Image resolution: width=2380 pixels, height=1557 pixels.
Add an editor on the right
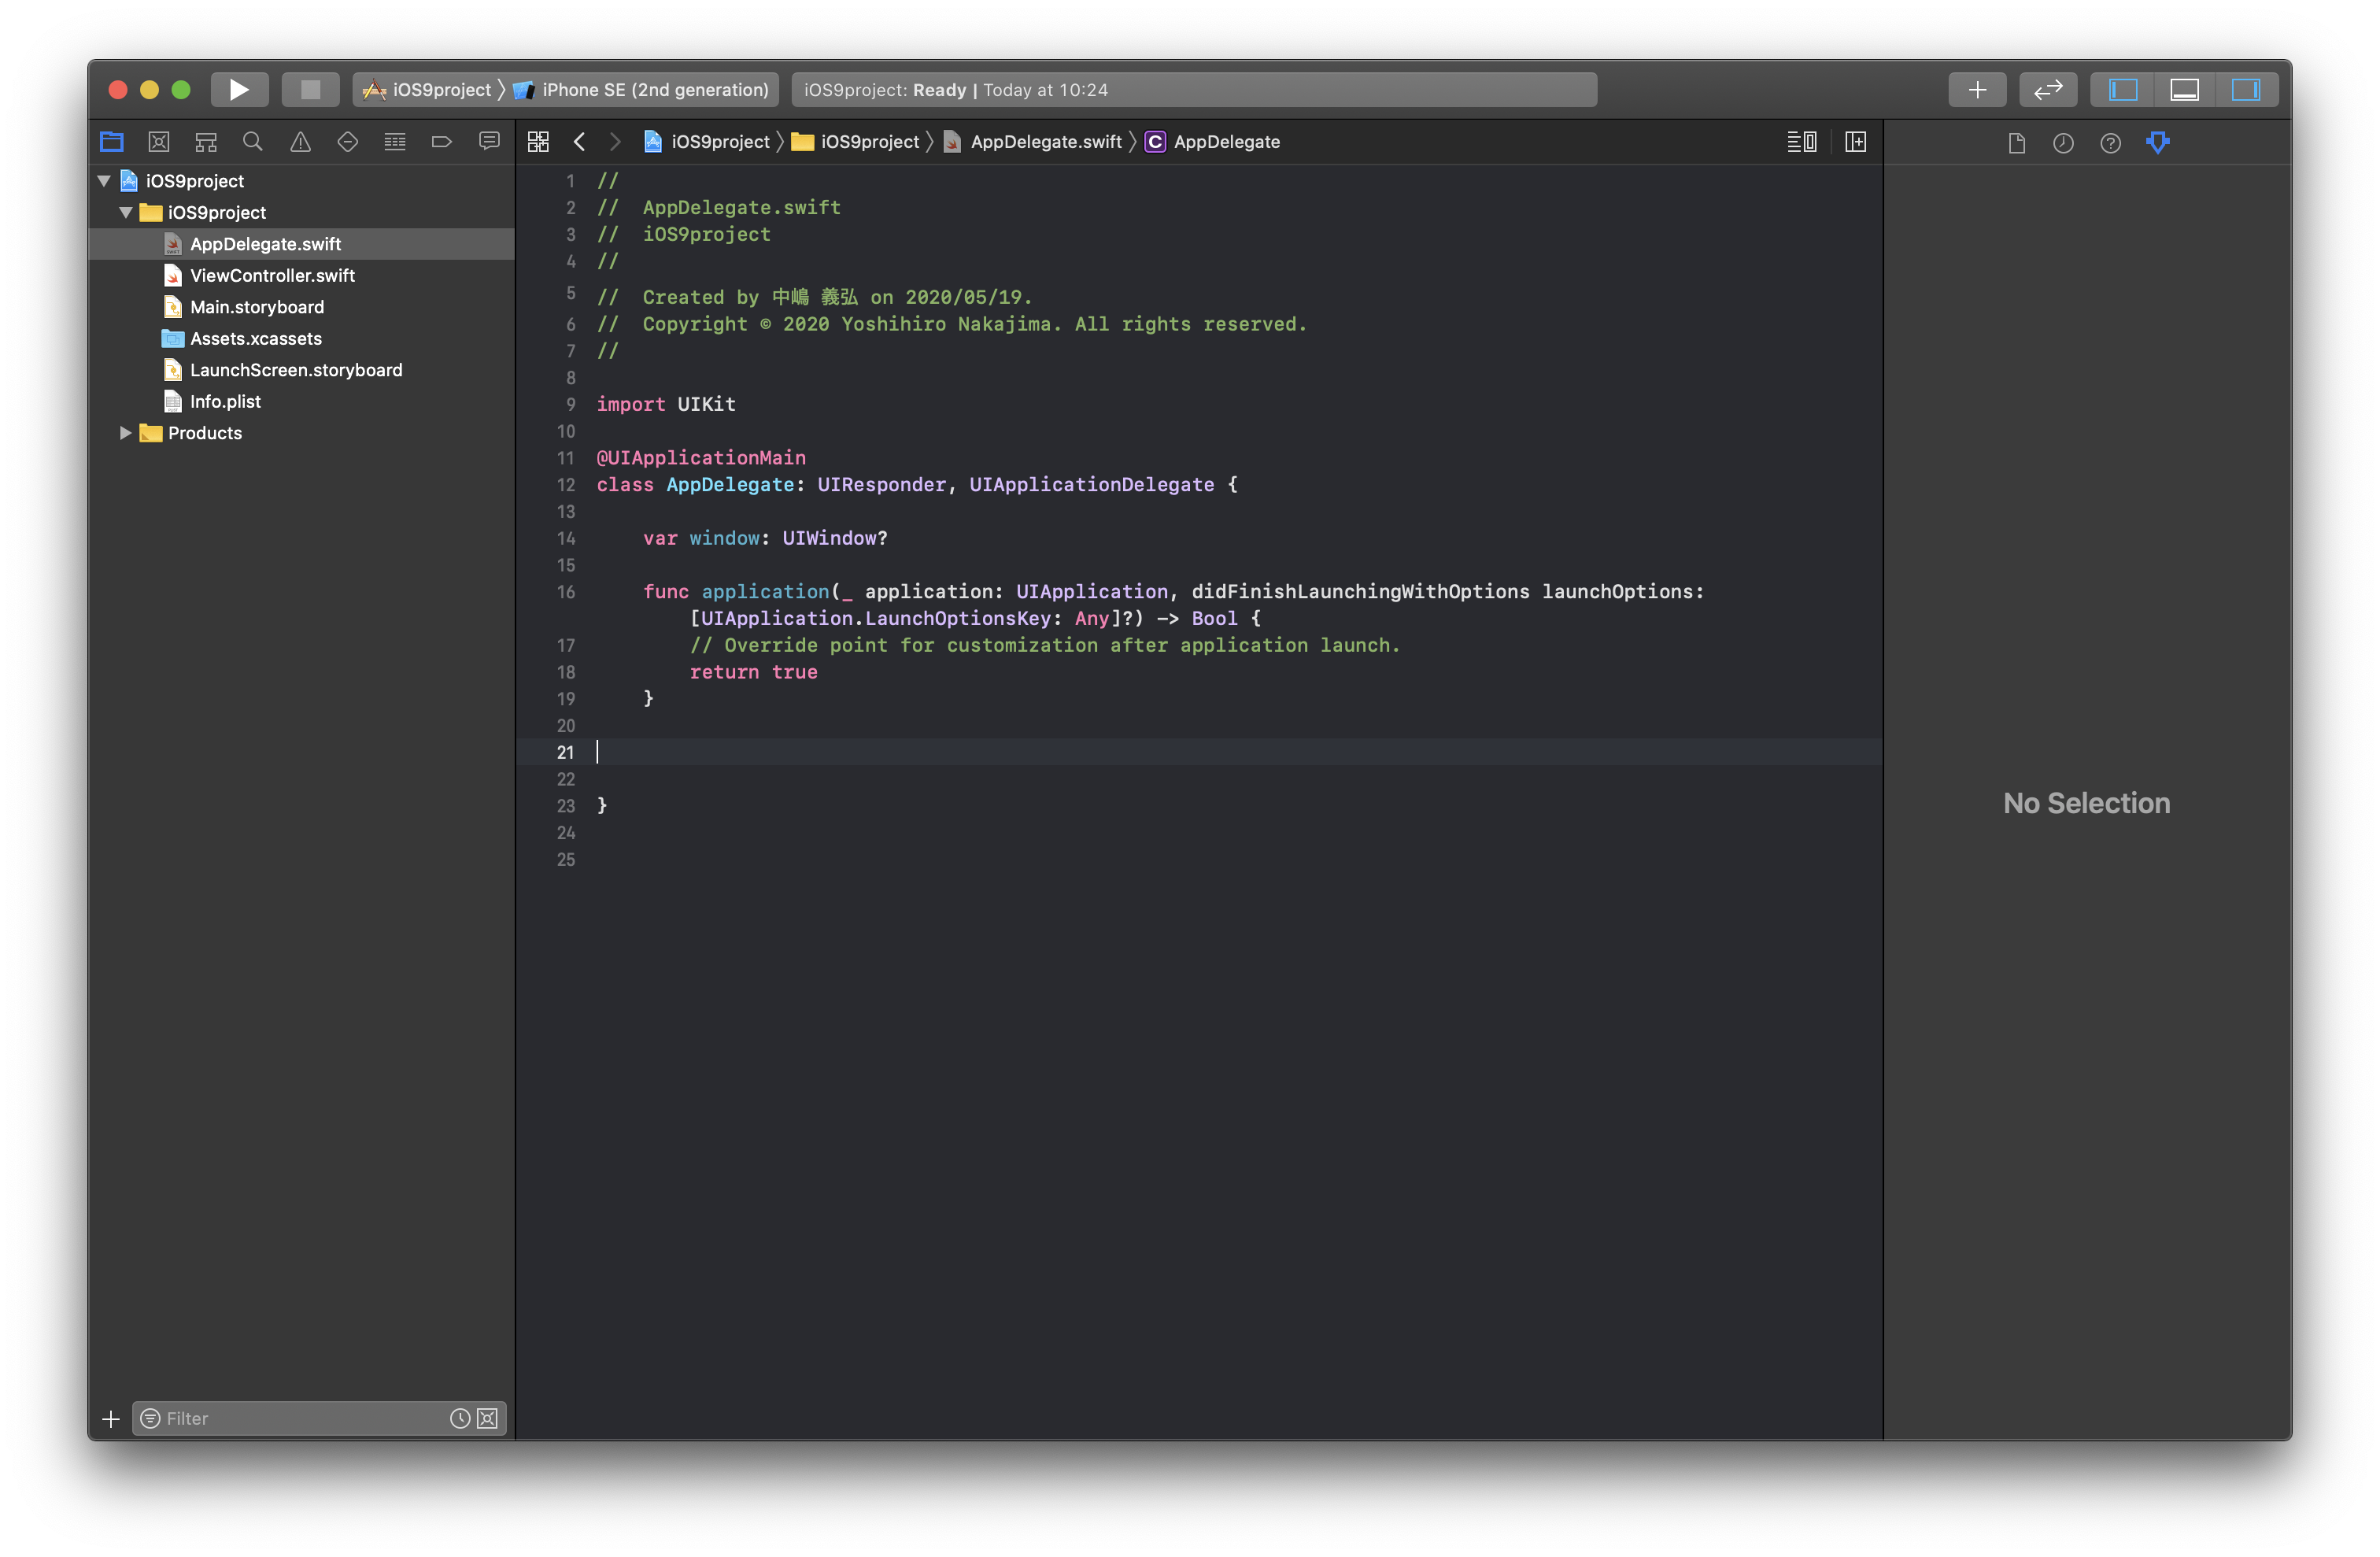[x=1855, y=142]
